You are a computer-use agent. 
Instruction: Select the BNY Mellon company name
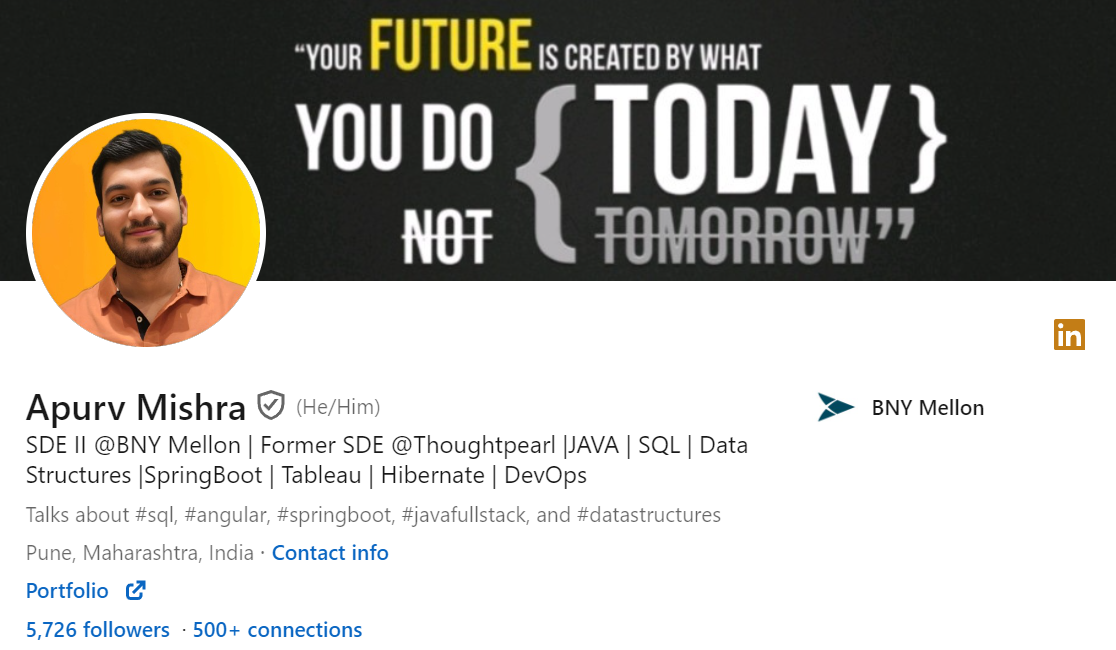(927, 408)
